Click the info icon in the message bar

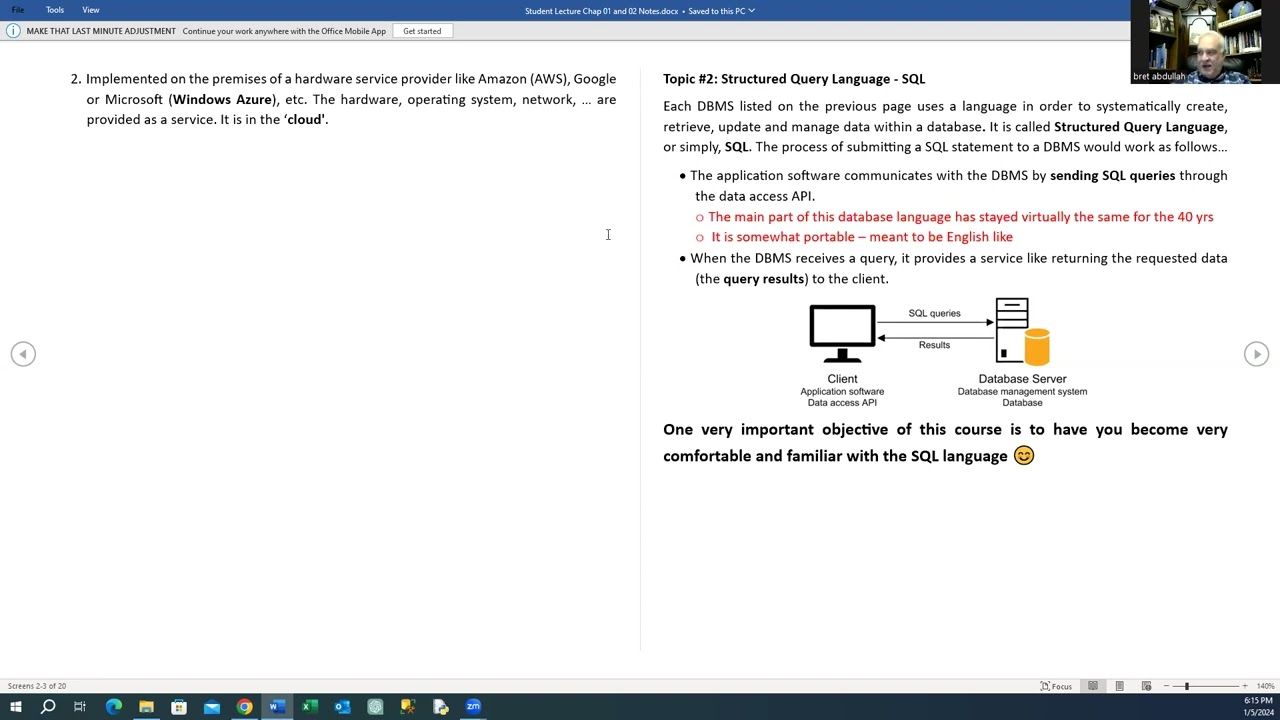tap(13, 31)
